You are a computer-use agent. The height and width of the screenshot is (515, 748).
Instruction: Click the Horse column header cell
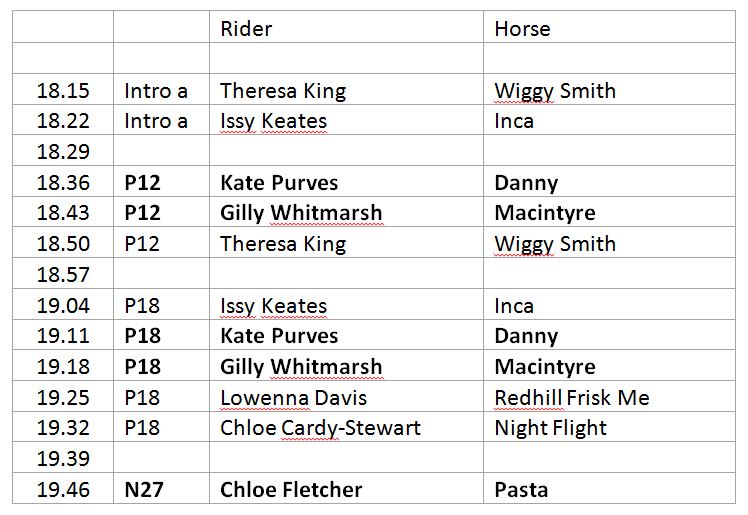(522, 29)
